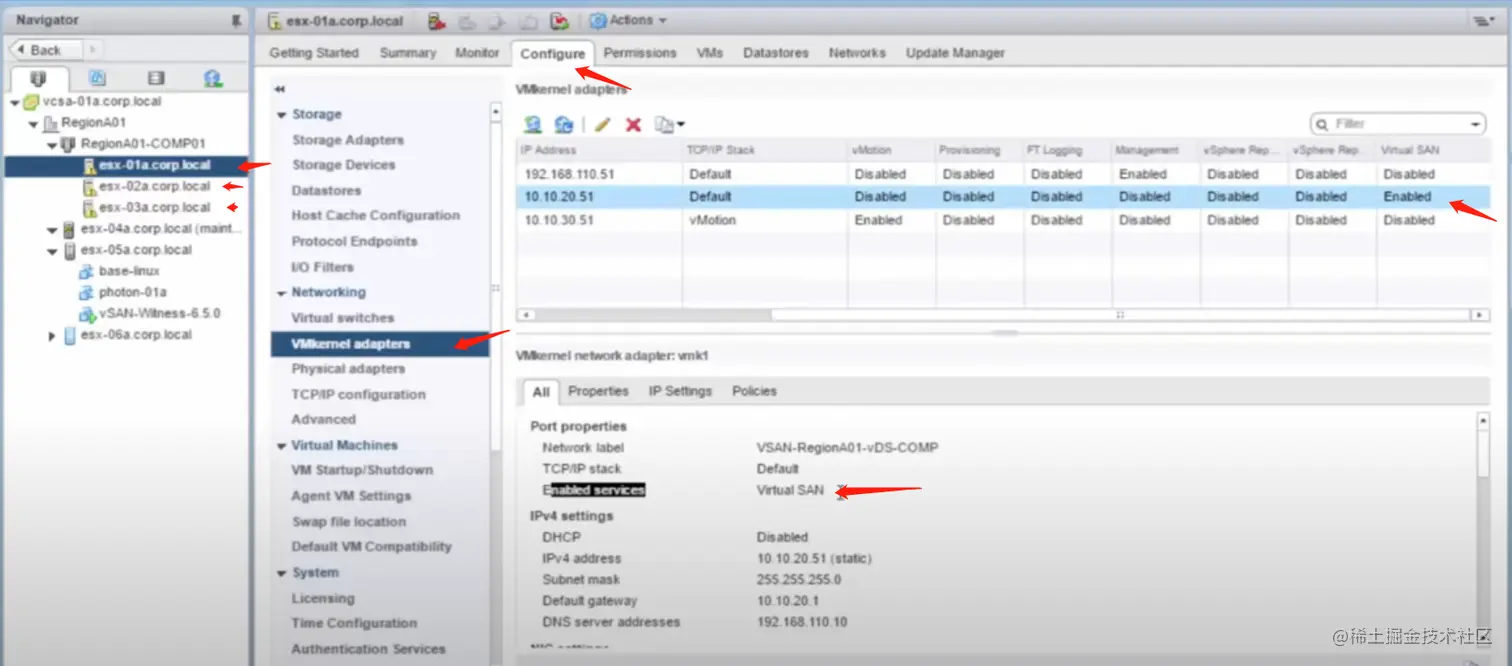This screenshot has height=666, width=1512.
Task: Collapse RegionA01-COMP01 cluster node
Action: pos(52,145)
